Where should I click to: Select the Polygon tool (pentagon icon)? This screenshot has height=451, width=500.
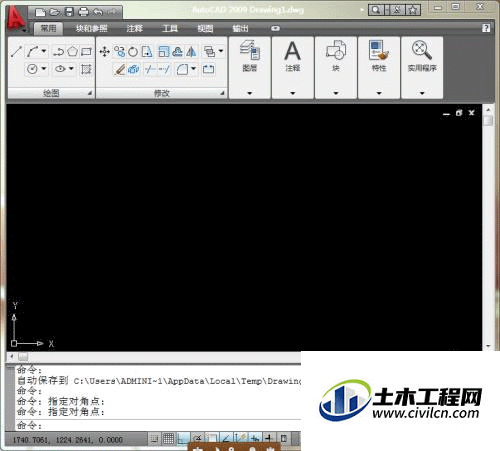click(73, 52)
